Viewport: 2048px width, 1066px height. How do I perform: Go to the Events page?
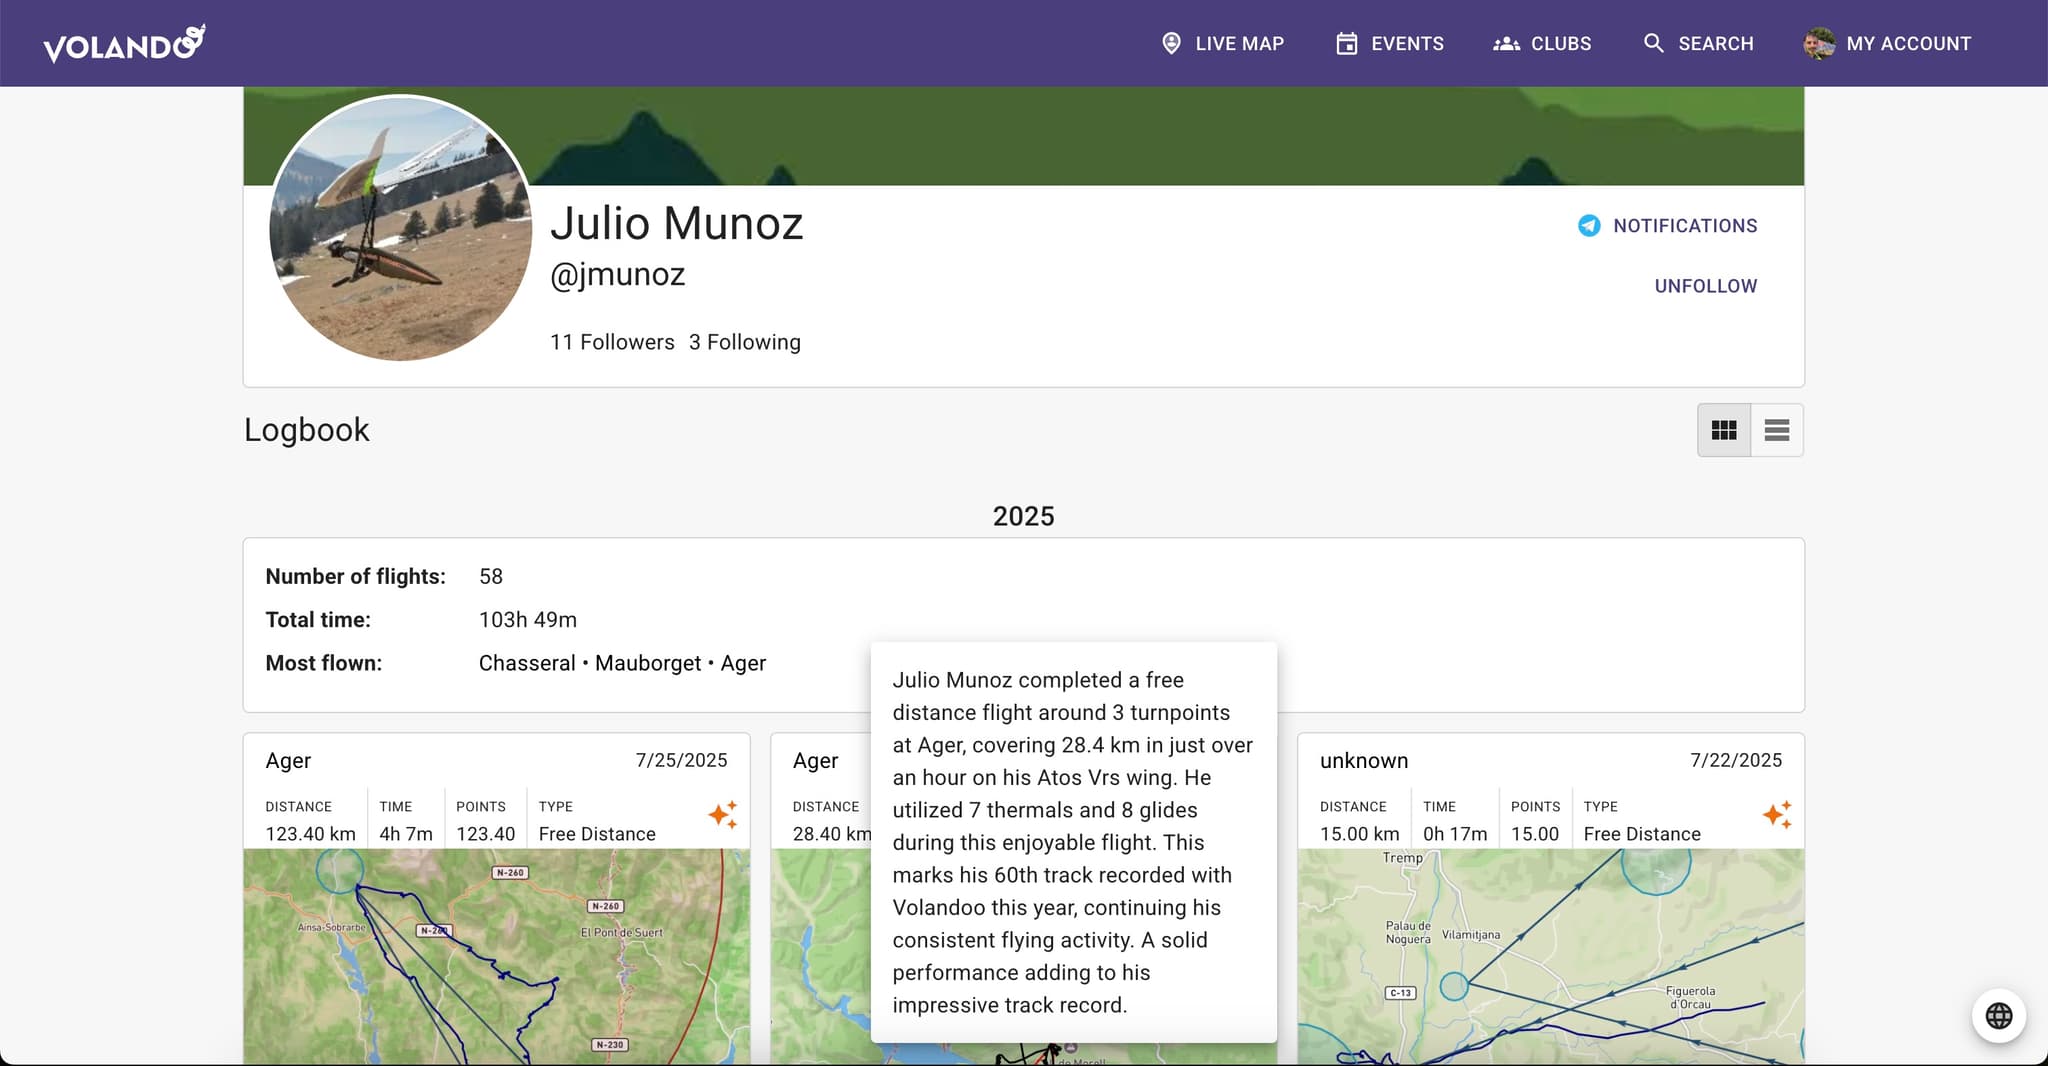[x=1389, y=44]
